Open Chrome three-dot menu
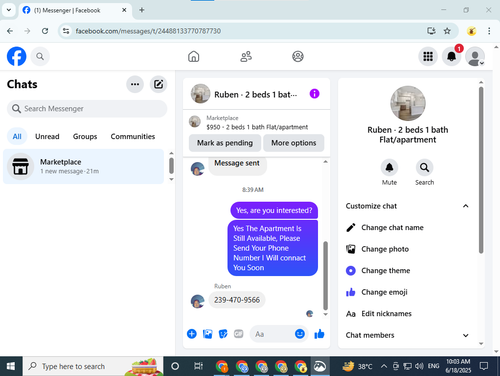Viewport: 500px width, 376px height. pyautogui.click(x=489, y=31)
